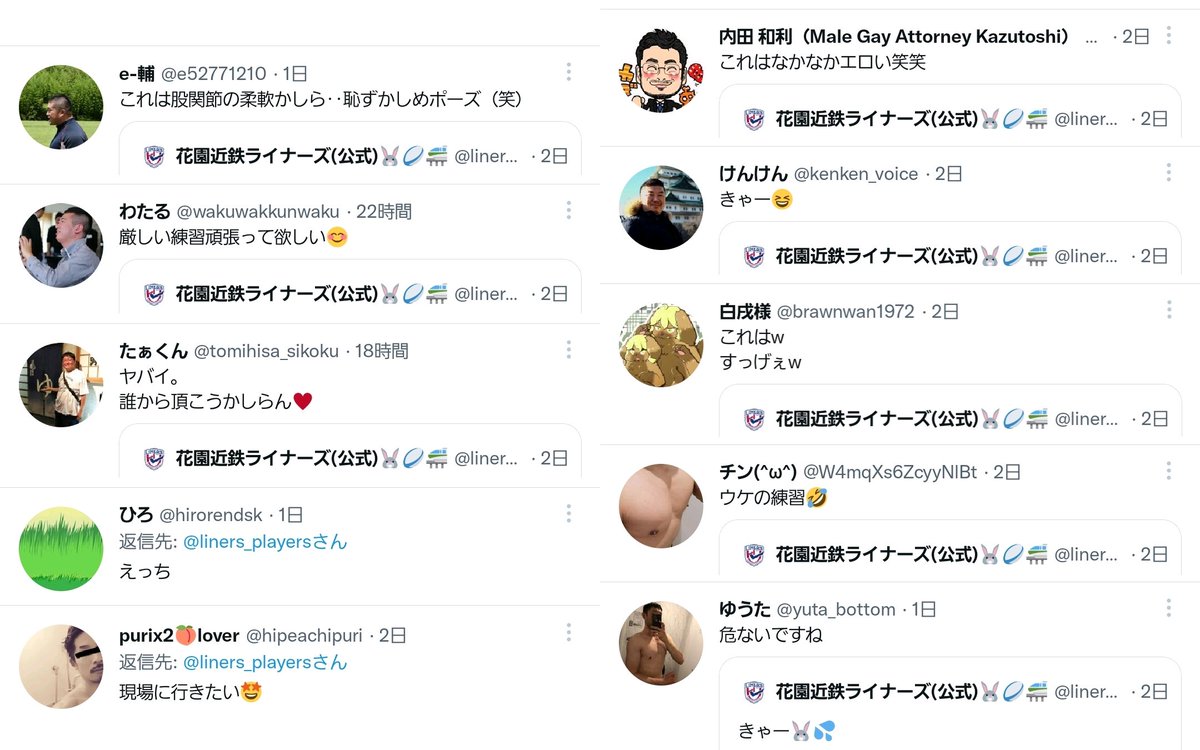Open more options on ゆうた's tweet
Screen dimensions: 1200x750
click(1168, 608)
